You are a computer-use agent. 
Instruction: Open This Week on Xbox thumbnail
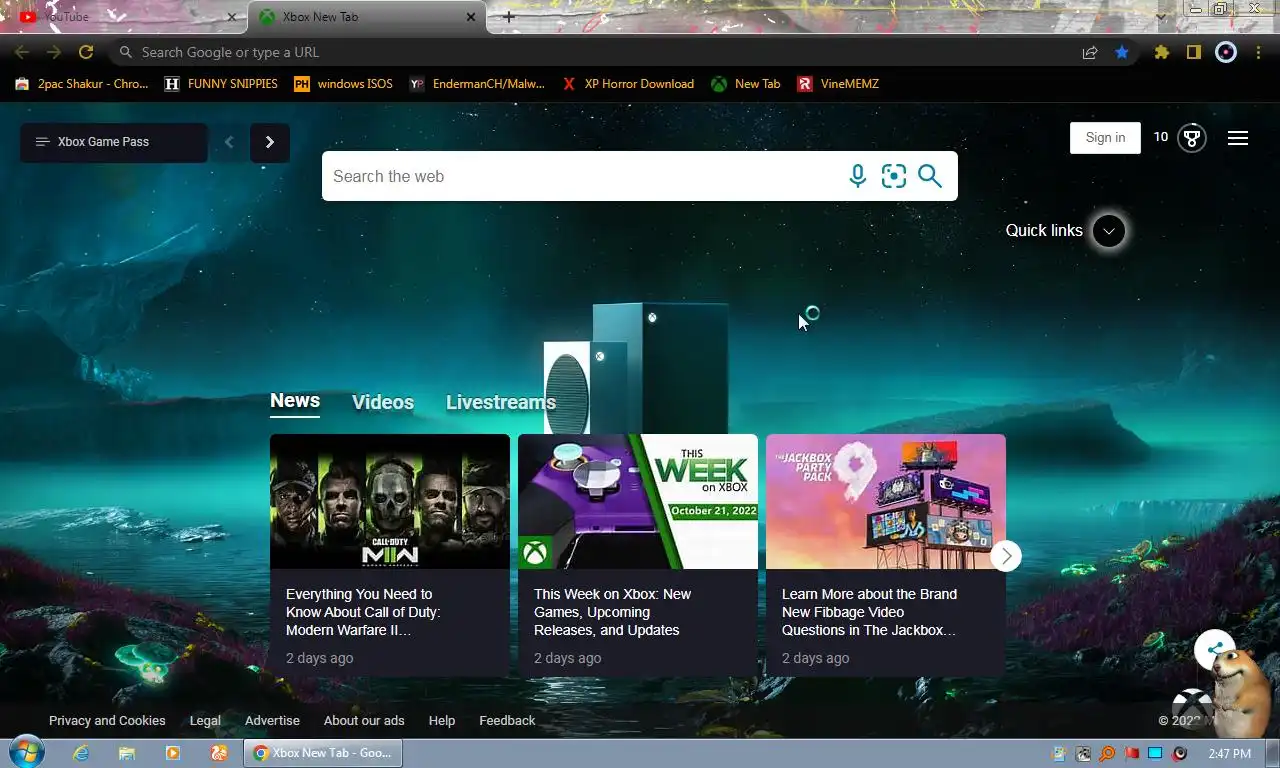point(638,501)
